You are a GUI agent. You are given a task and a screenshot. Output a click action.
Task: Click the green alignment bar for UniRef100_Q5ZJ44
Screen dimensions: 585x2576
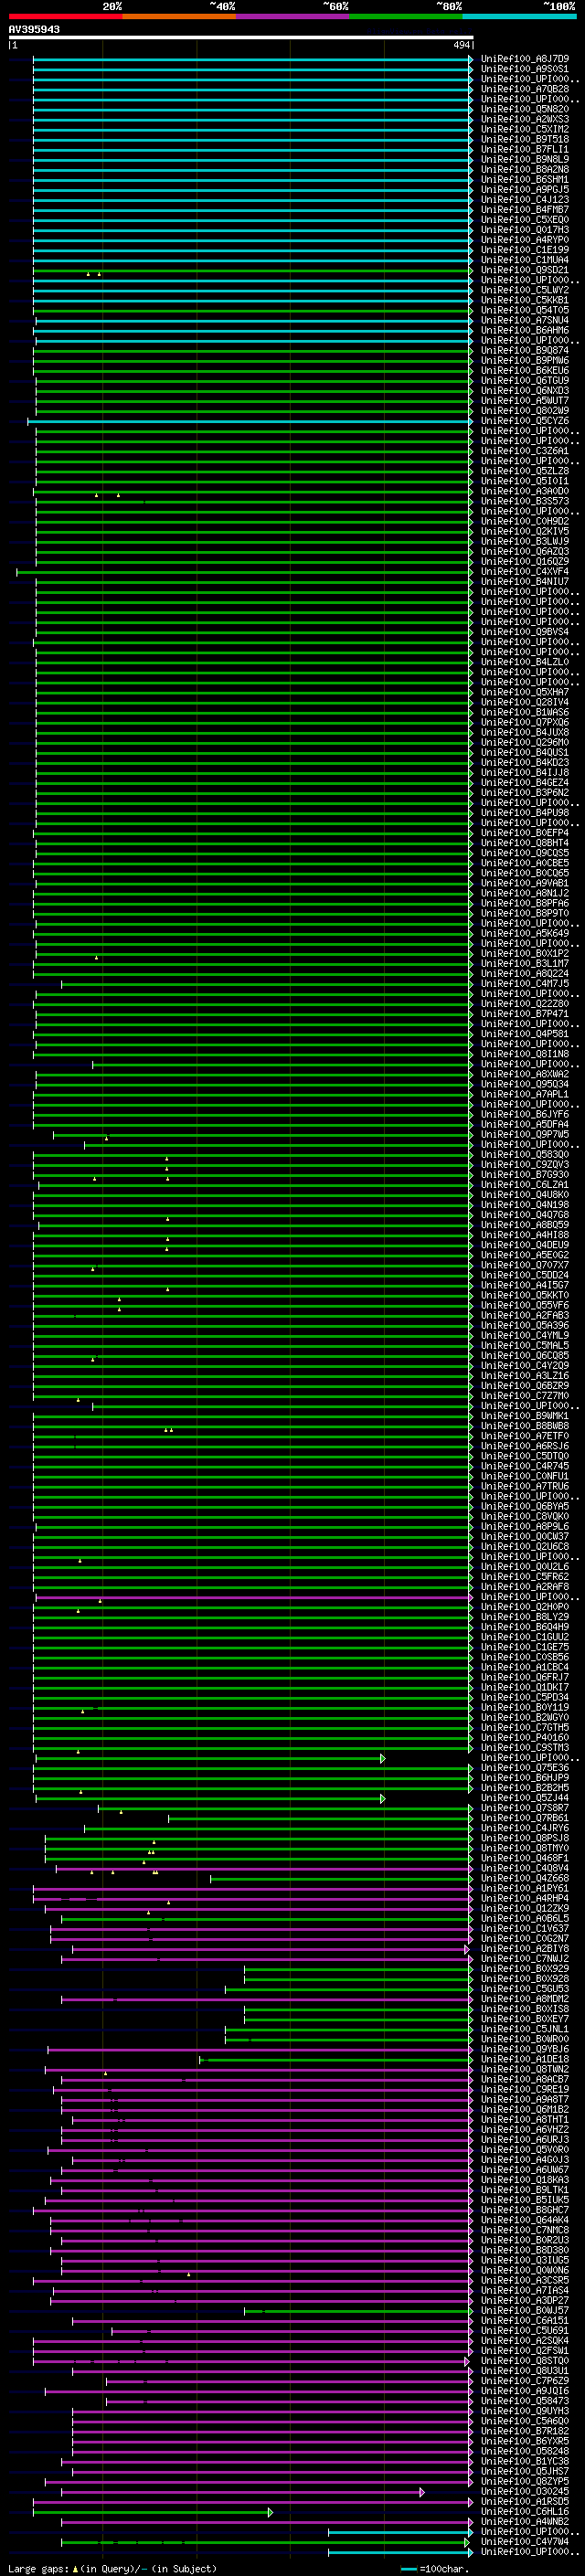tap(210, 1798)
